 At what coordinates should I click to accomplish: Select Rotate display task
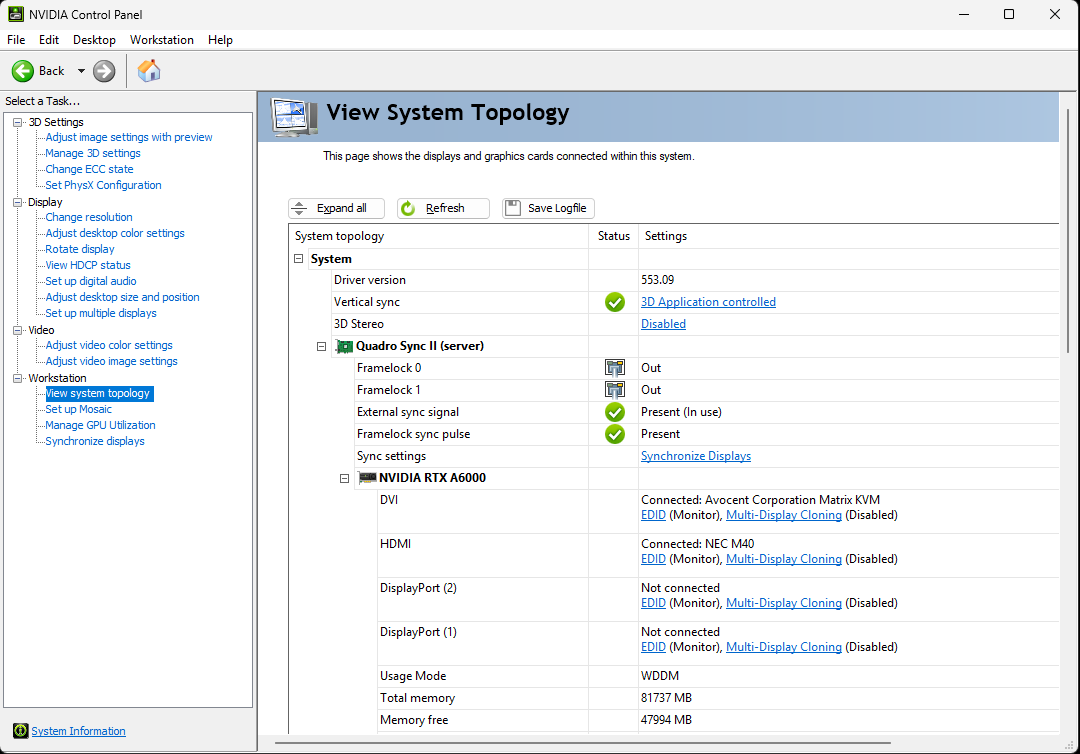click(x=80, y=249)
